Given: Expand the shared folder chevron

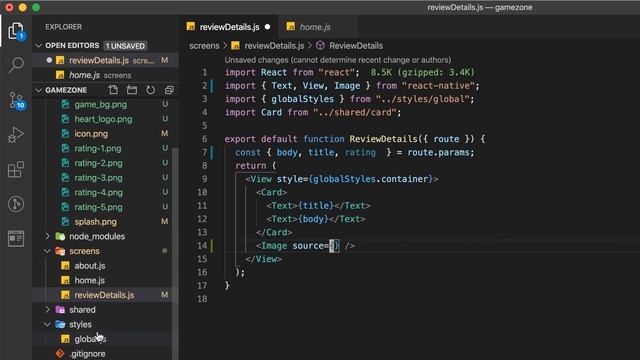Looking at the screenshot, I should (47, 310).
